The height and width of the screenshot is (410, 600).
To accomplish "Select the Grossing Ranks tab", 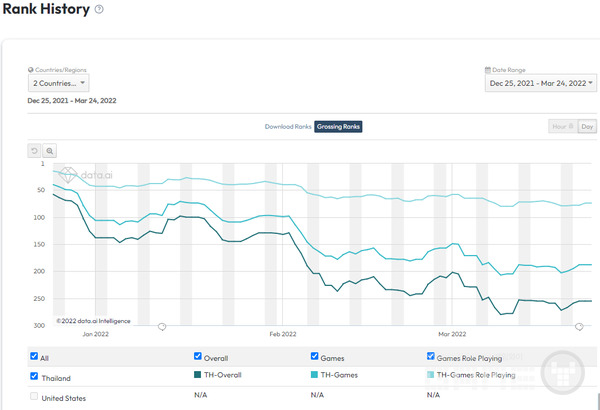I will click(338, 127).
